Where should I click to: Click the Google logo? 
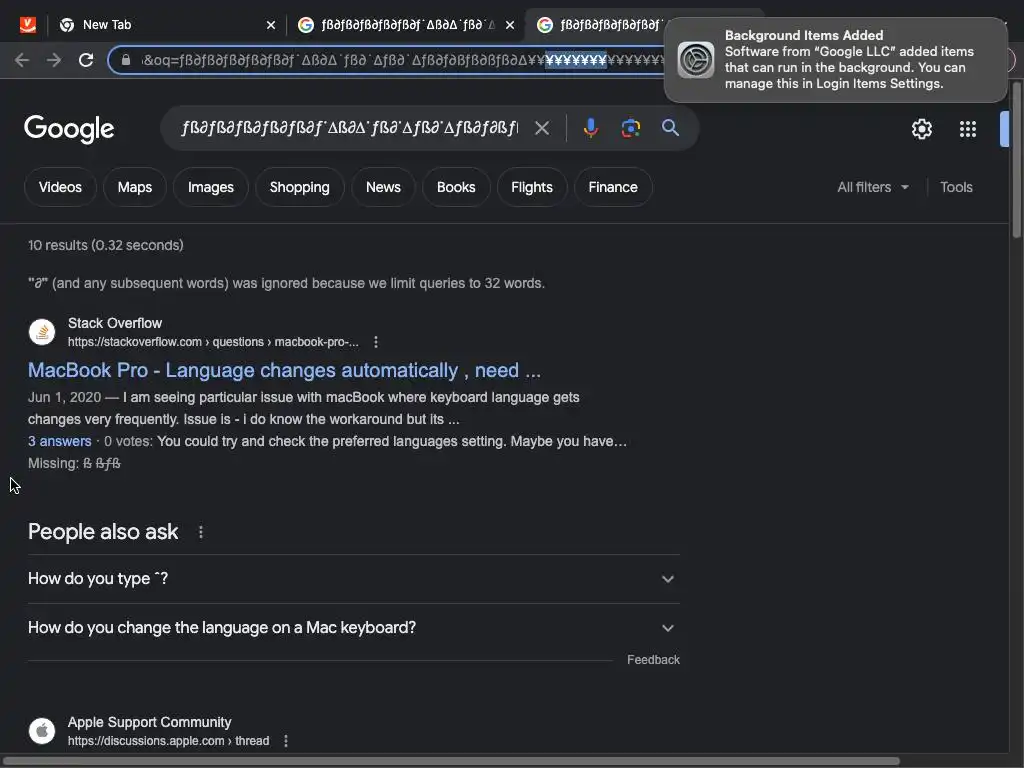tap(69, 129)
